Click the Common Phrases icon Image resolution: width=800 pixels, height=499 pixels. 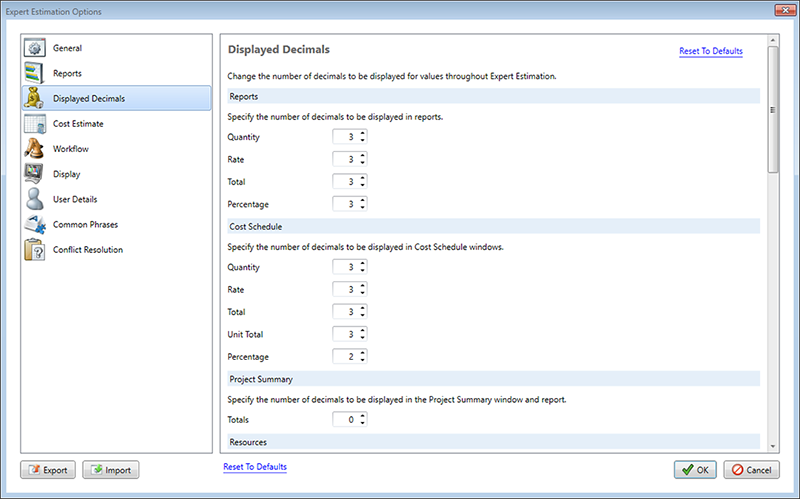click(x=35, y=225)
